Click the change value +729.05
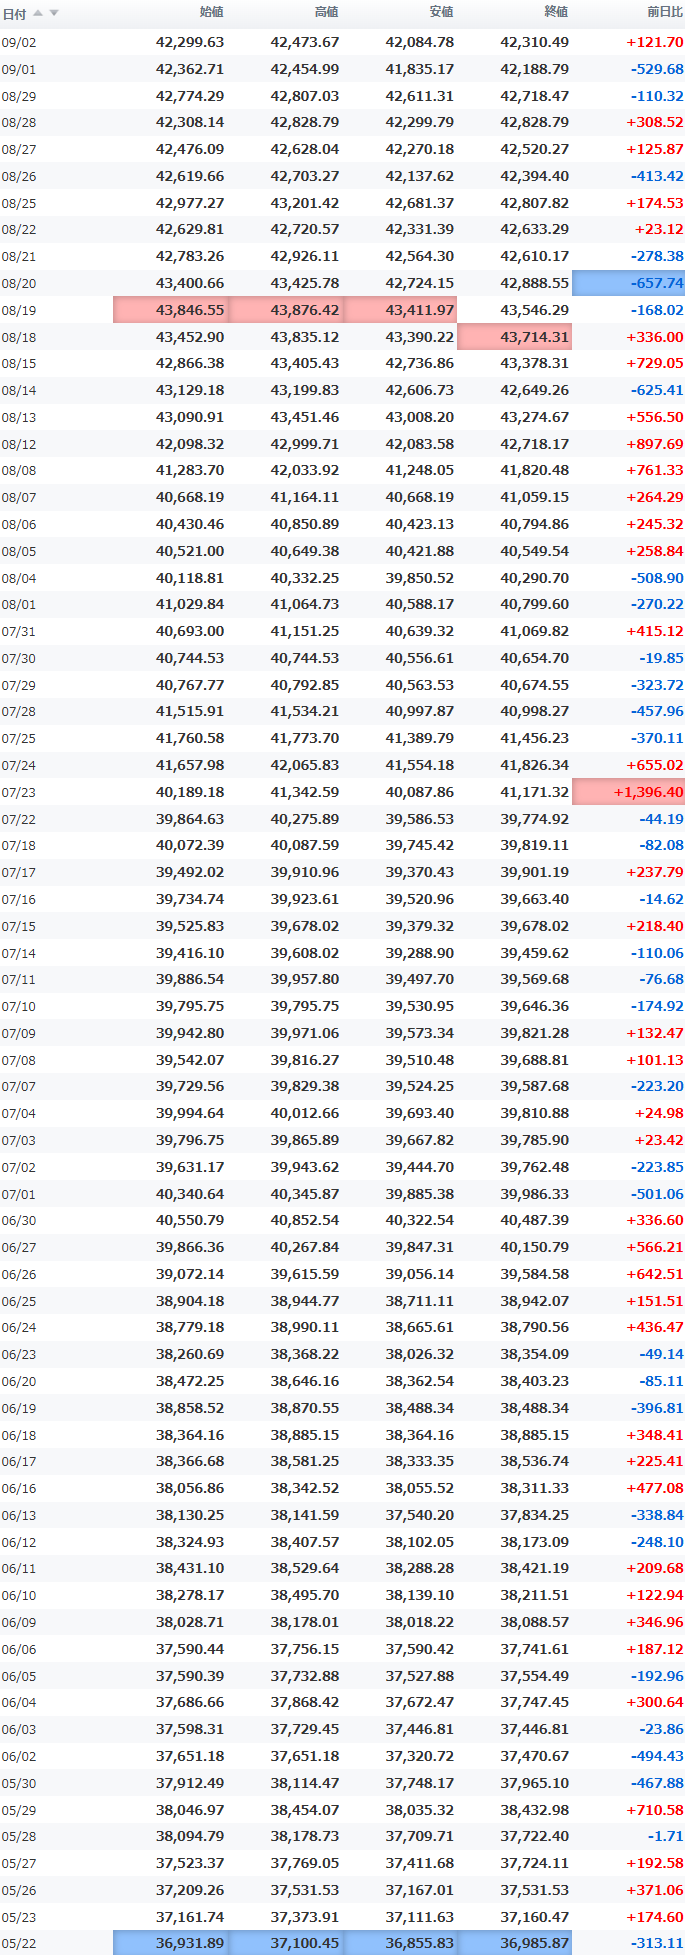This screenshot has width=685, height=1955. (x=655, y=364)
